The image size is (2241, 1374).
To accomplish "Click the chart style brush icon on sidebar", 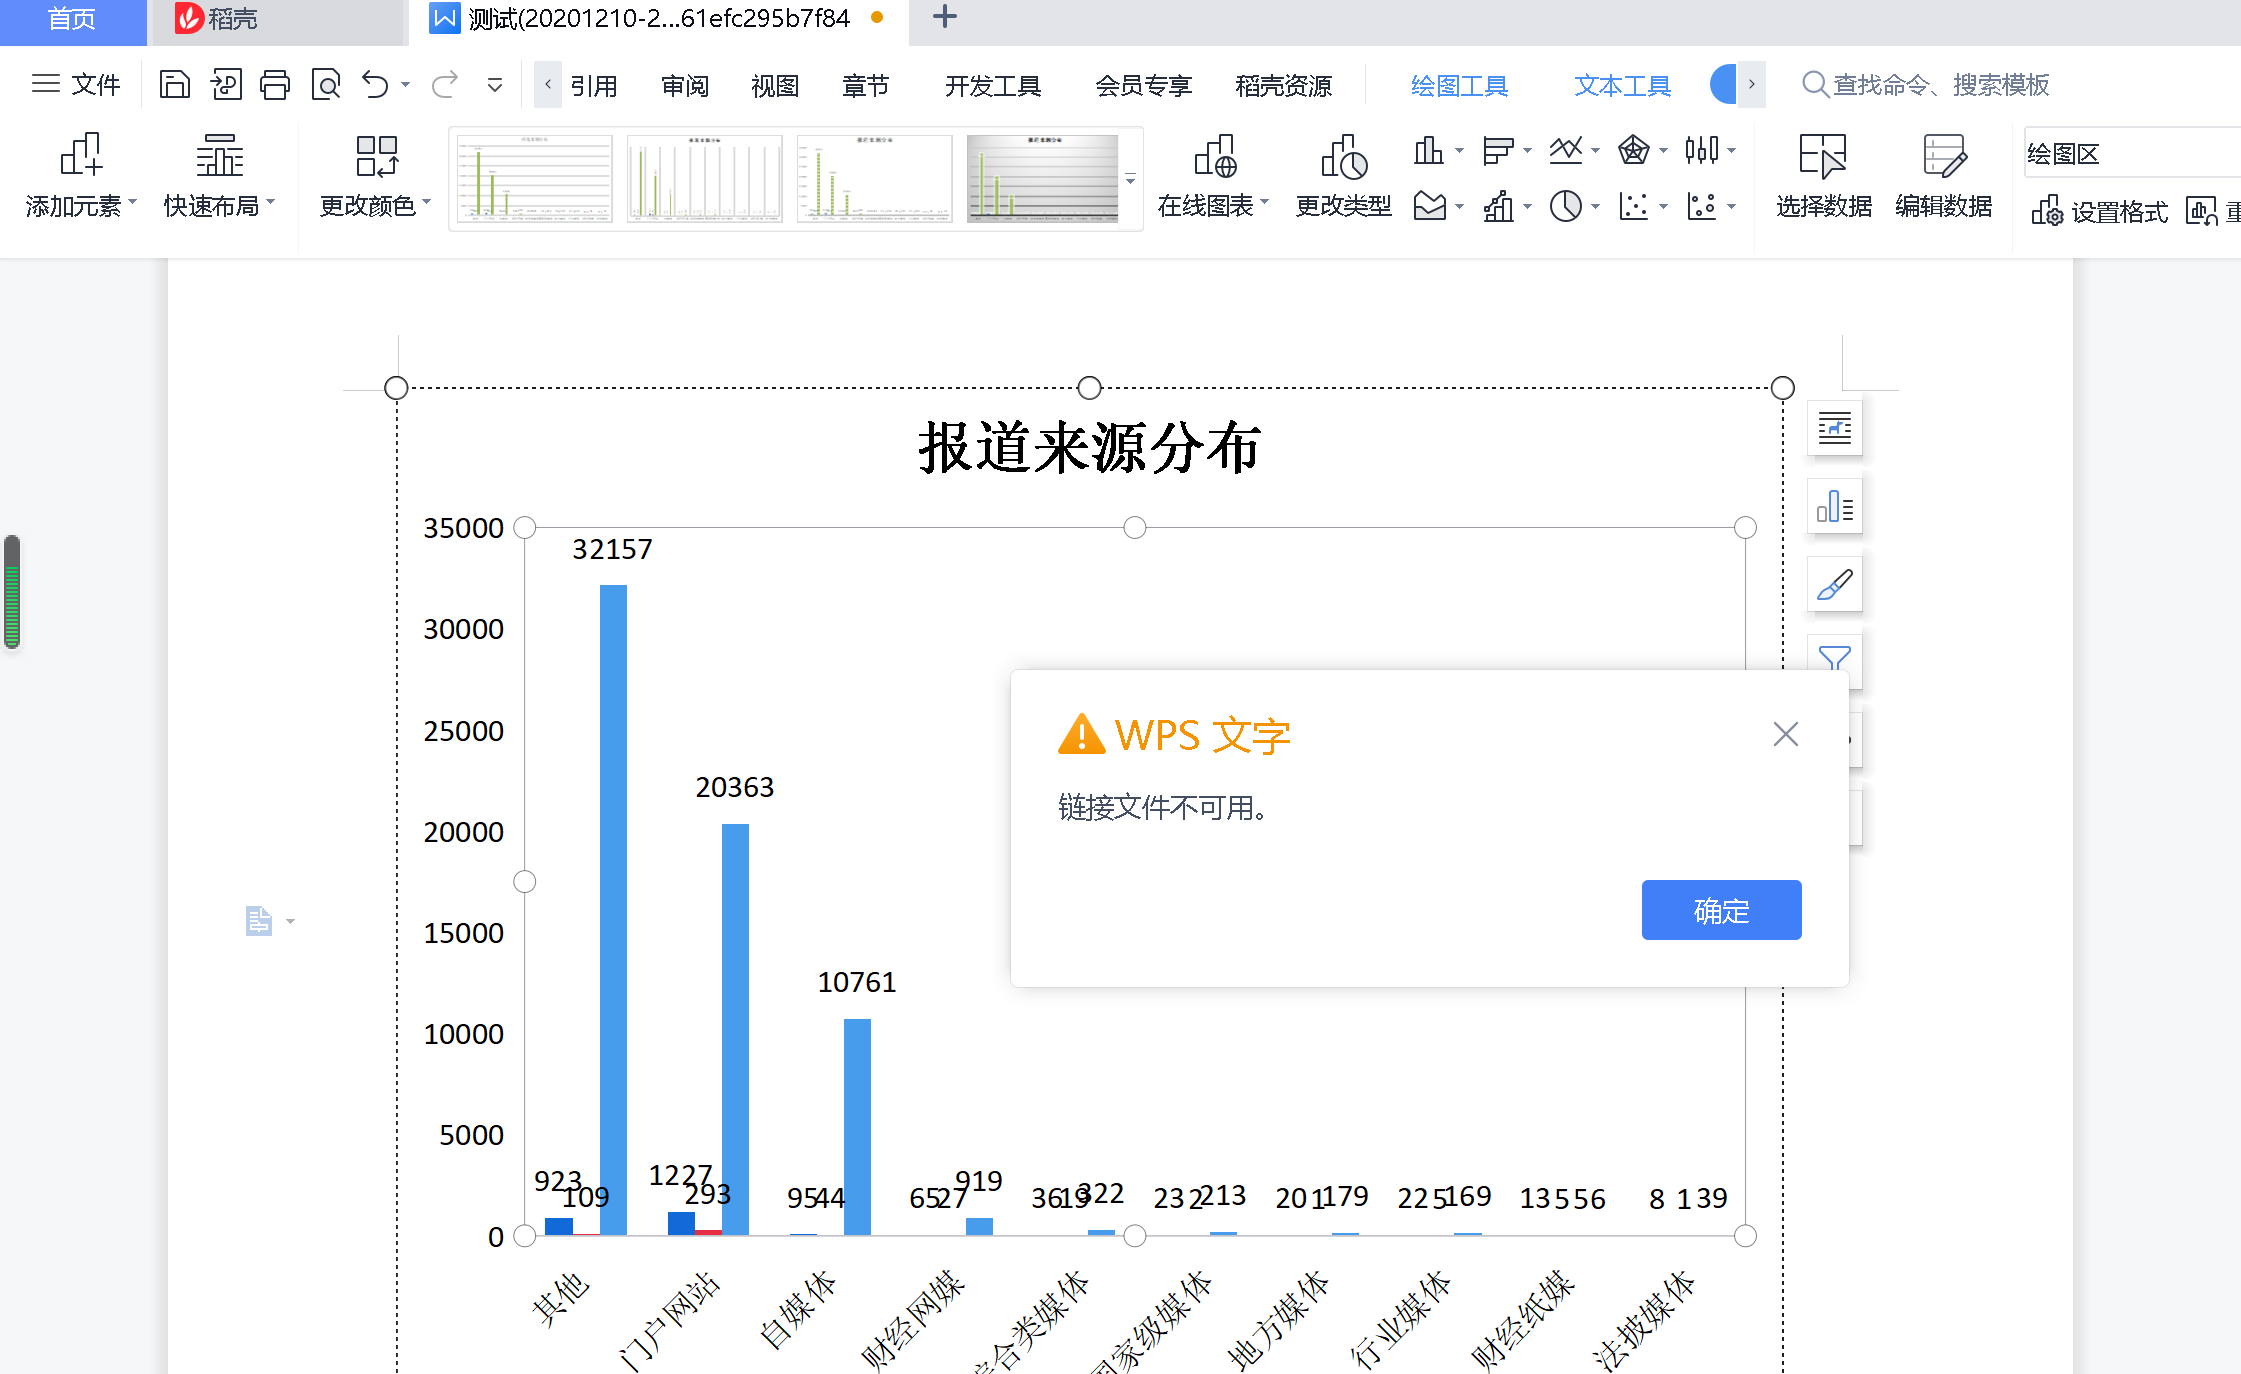I will [x=1835, y=584].
